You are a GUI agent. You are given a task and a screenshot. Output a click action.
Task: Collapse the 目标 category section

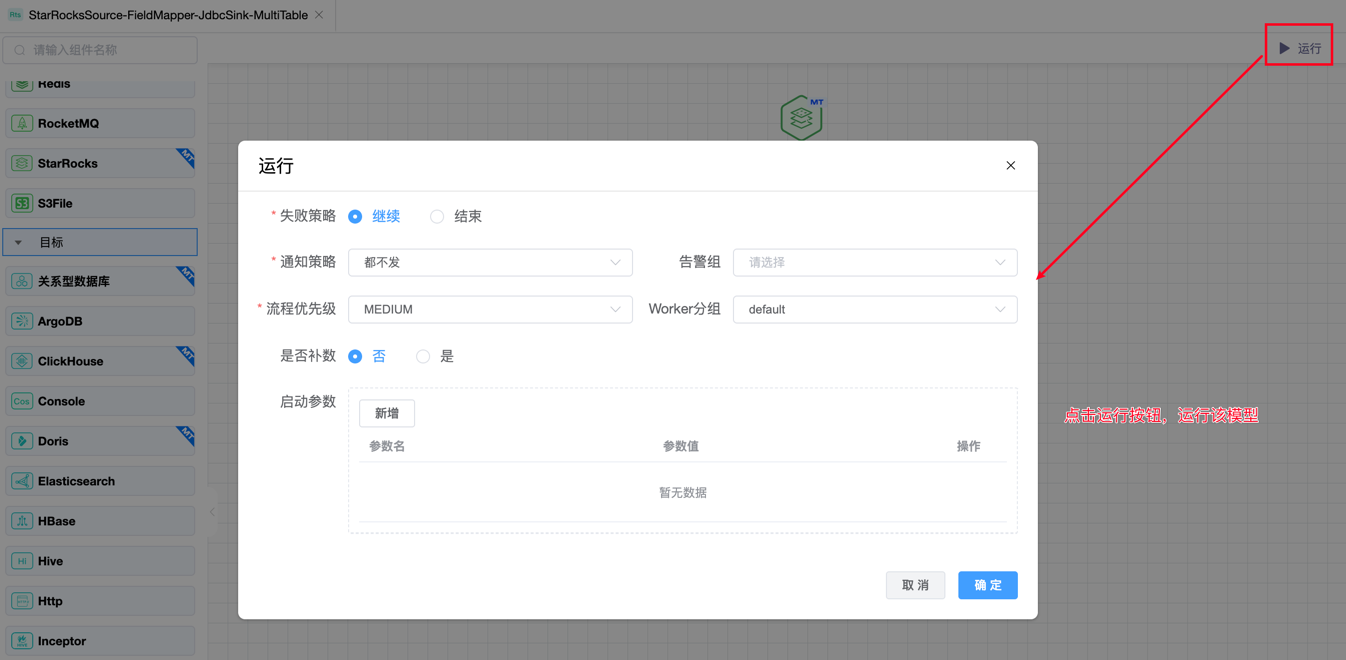(19, 242)
